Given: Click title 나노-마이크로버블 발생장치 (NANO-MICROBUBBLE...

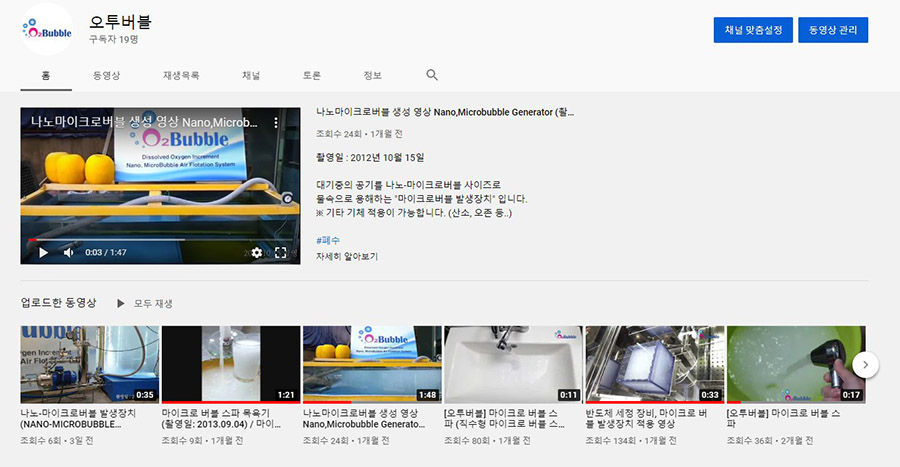Looking at the screenshot, I should 78,419.
